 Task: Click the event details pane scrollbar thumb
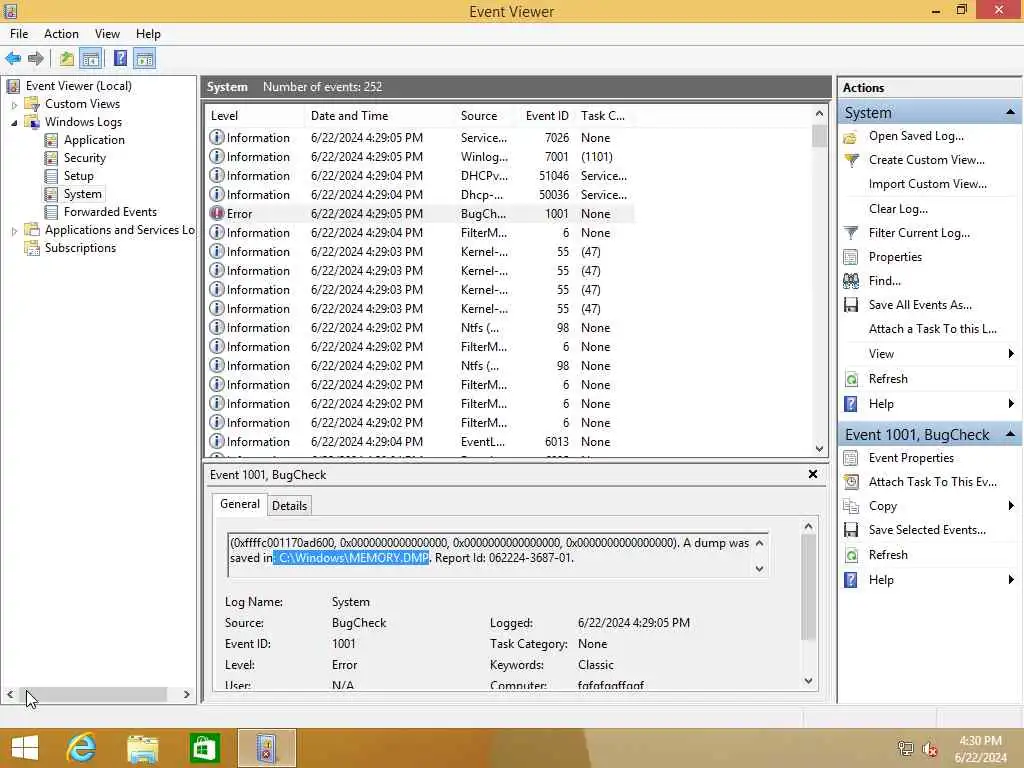tap(808, 586)
